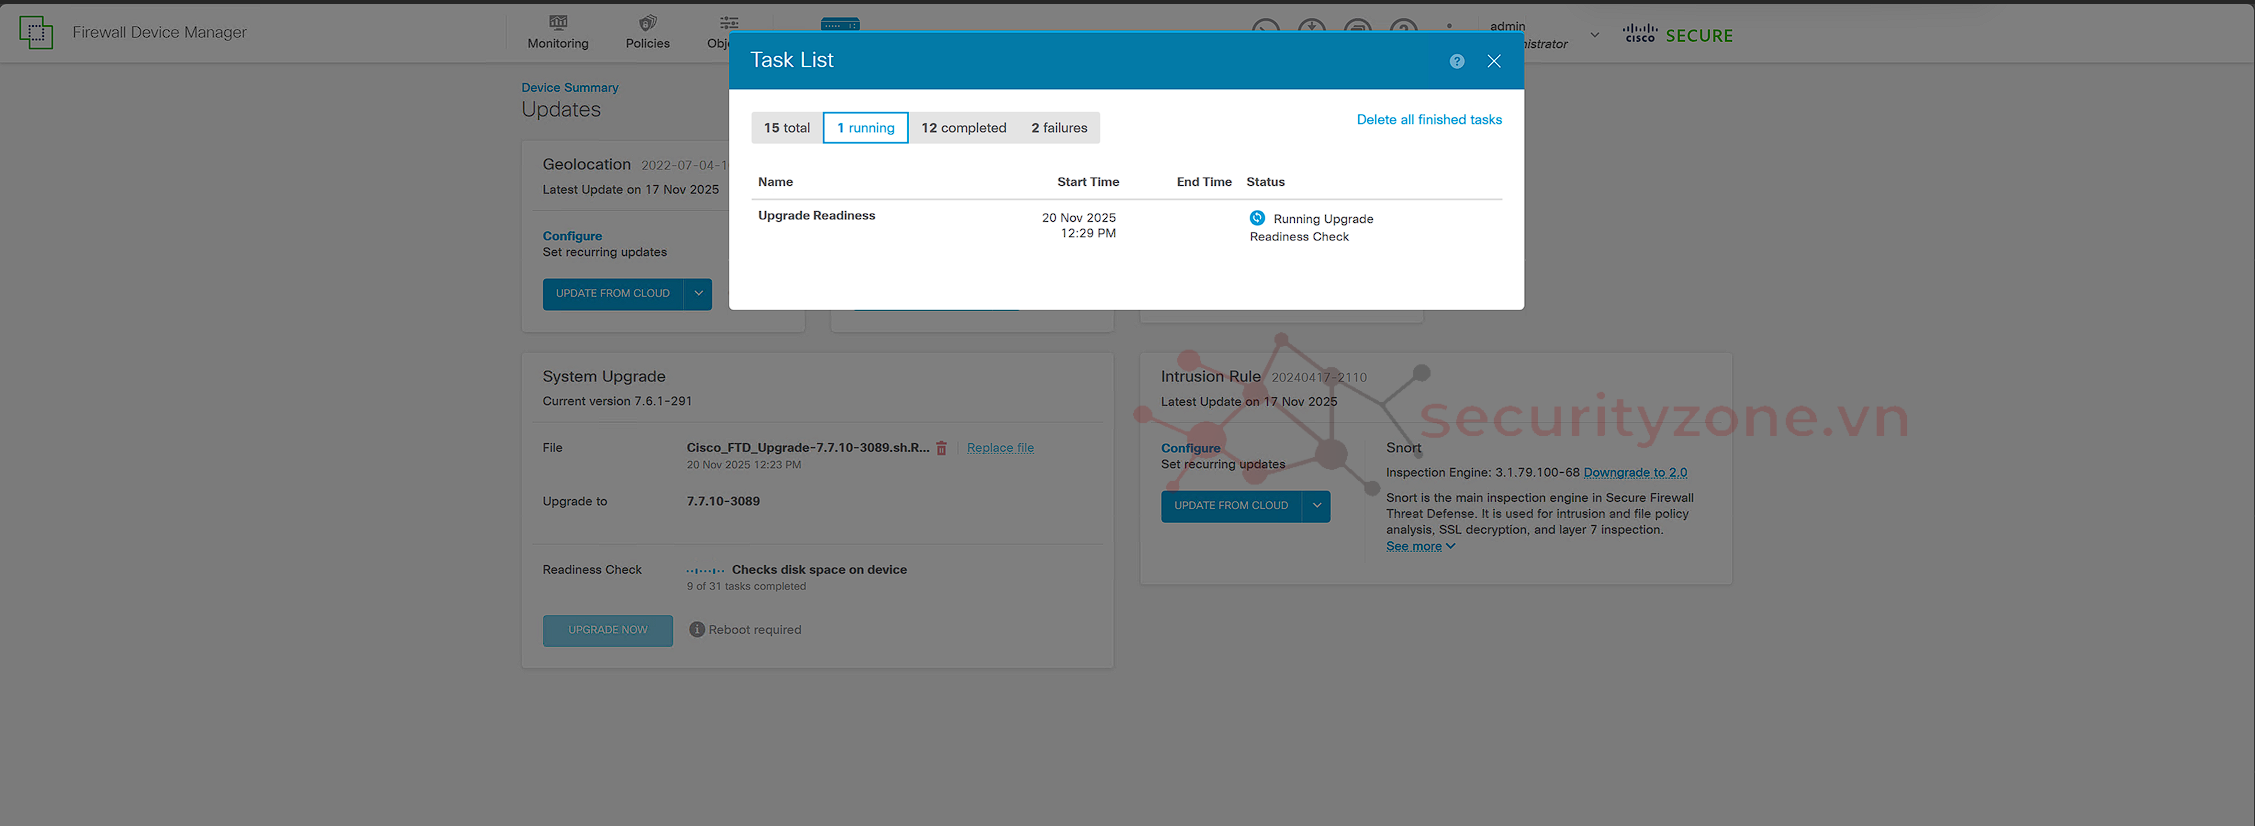
Task: Filter by 2 failures tab
Action: [1059, 128]
